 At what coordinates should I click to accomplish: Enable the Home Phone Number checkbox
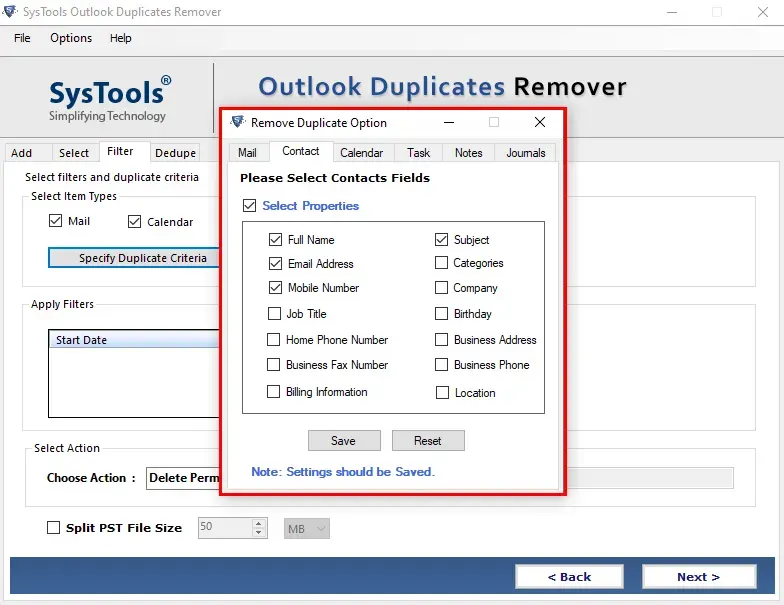coord(274,340)
